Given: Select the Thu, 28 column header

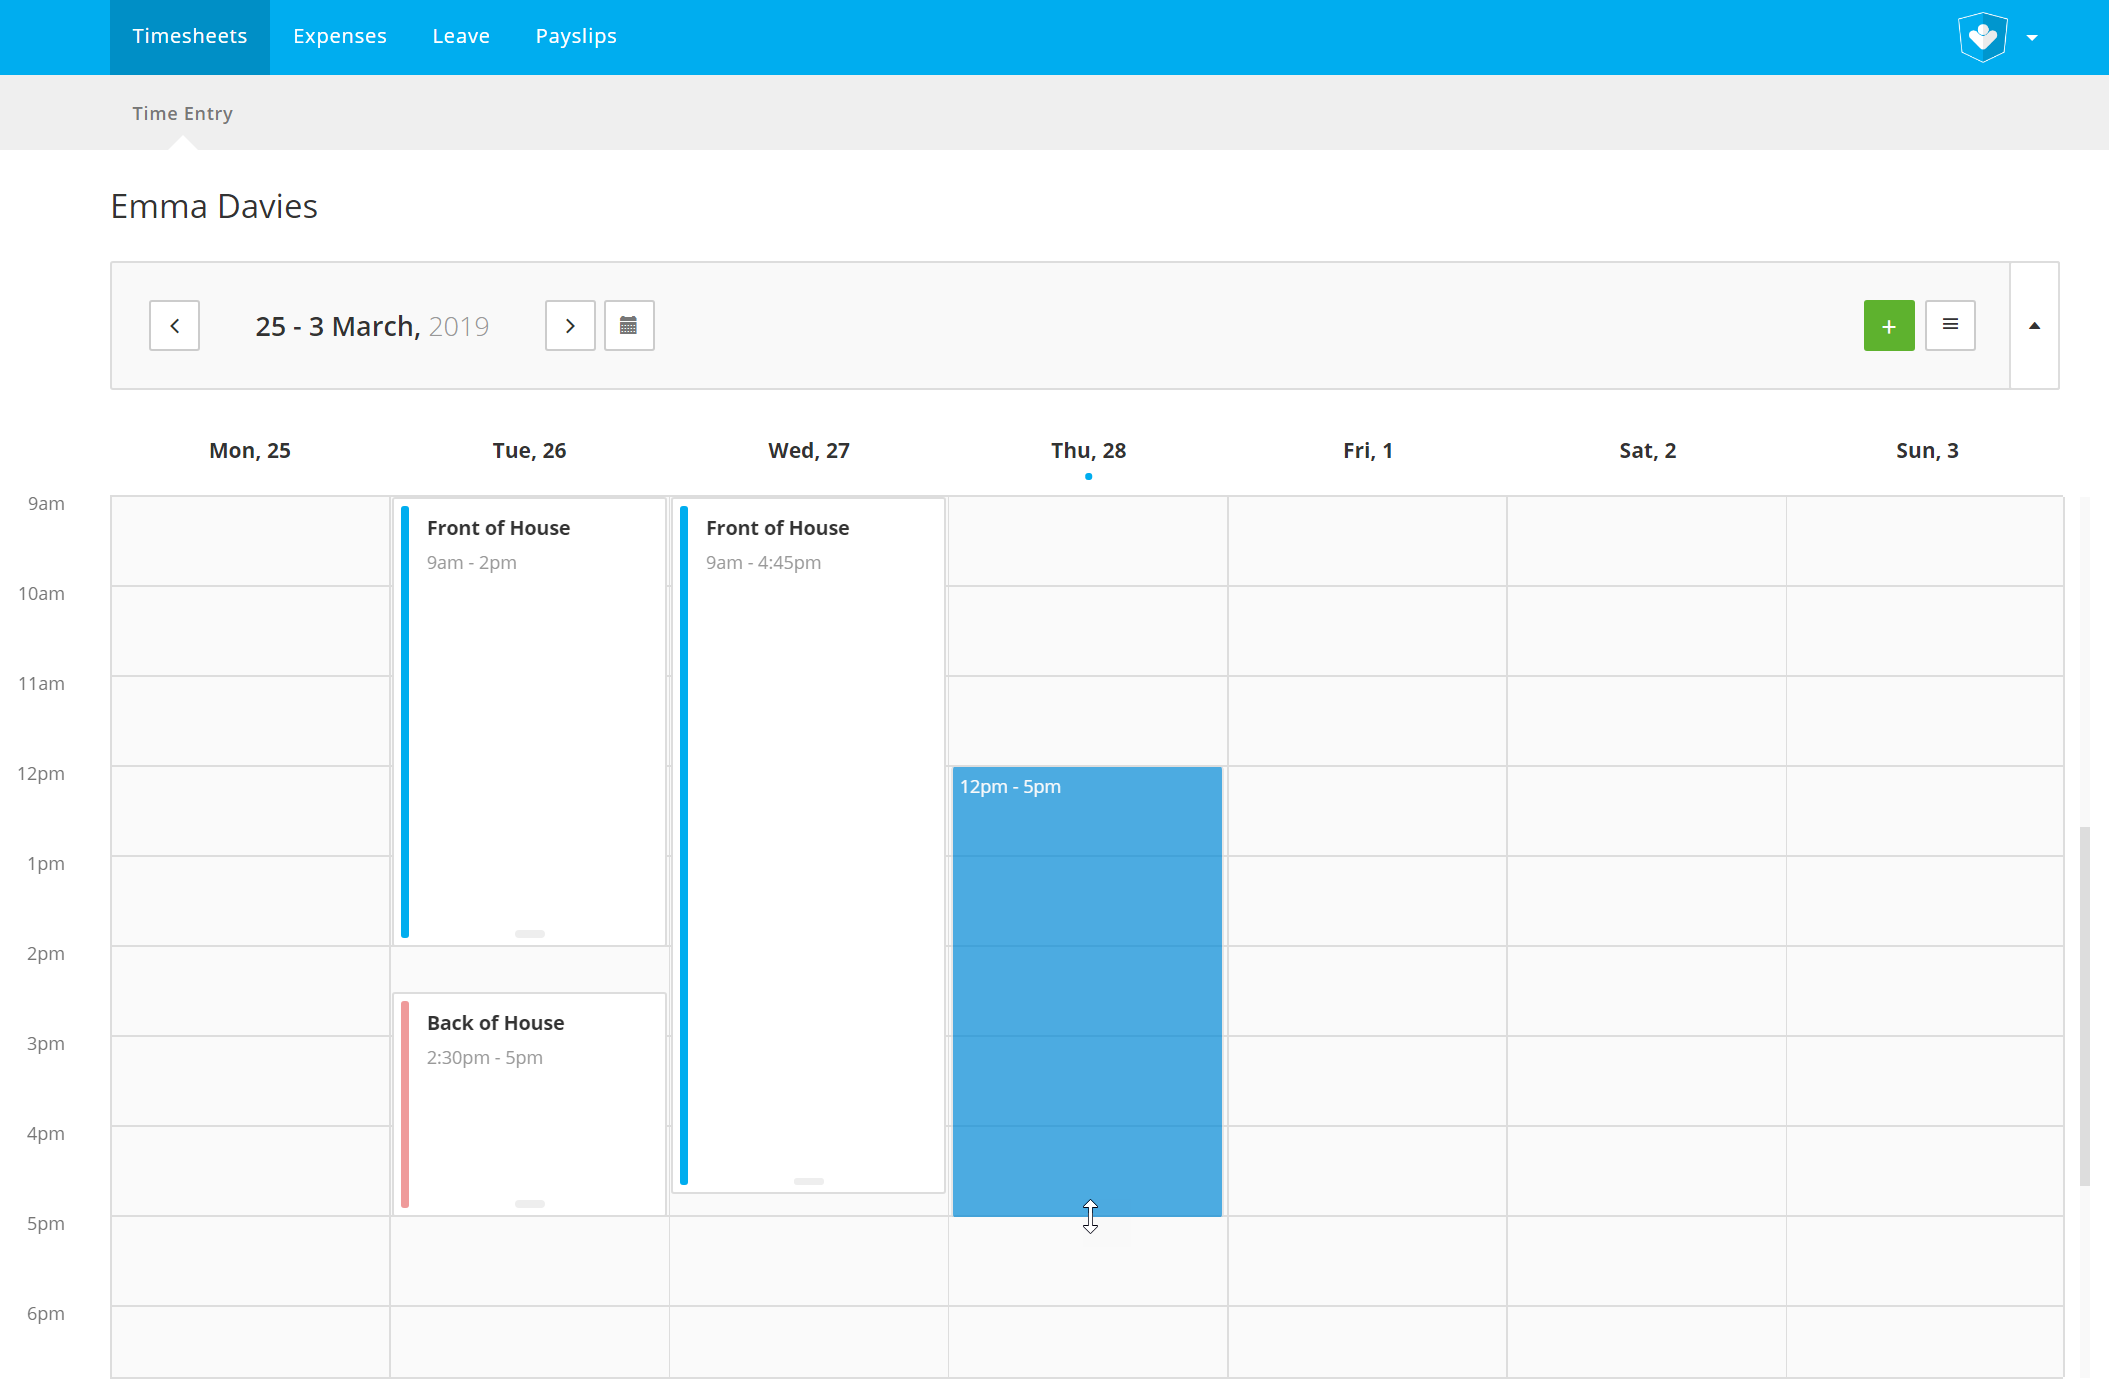Looking at the screenshot, I should coord(1088,451).
